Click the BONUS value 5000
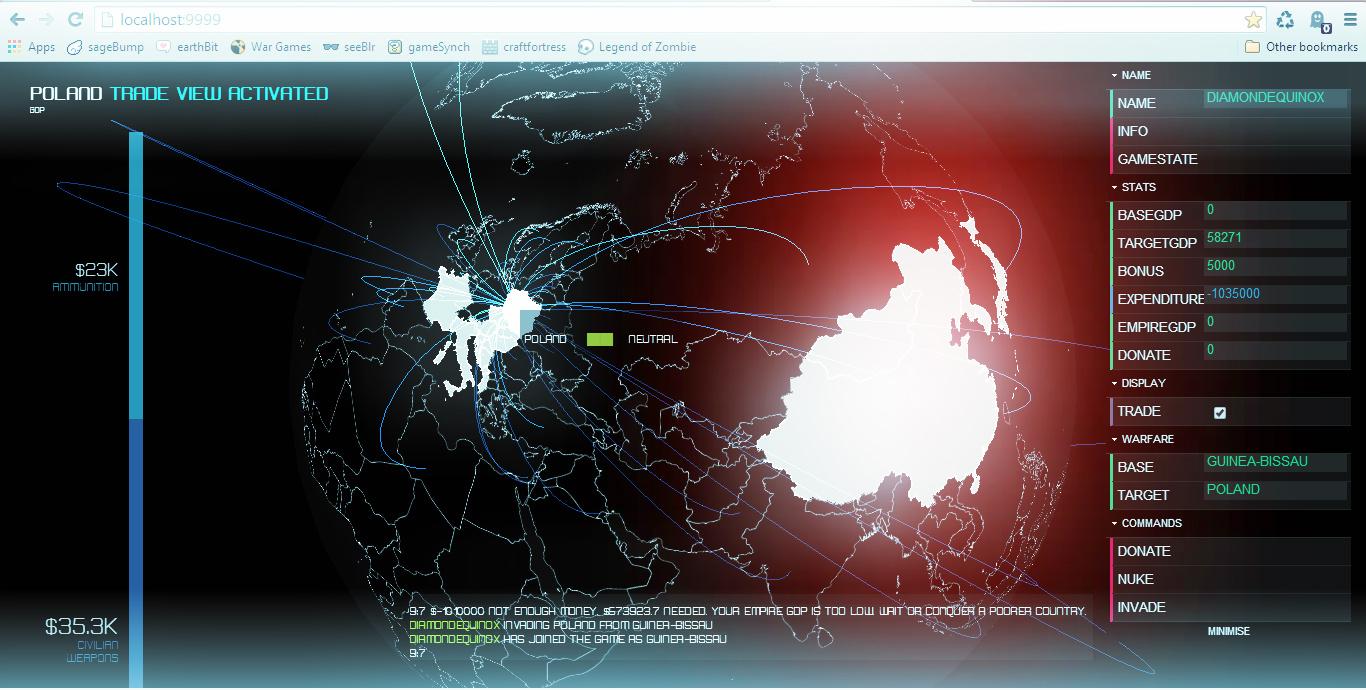This screenshot has height=690, width=1366. 1275,267
